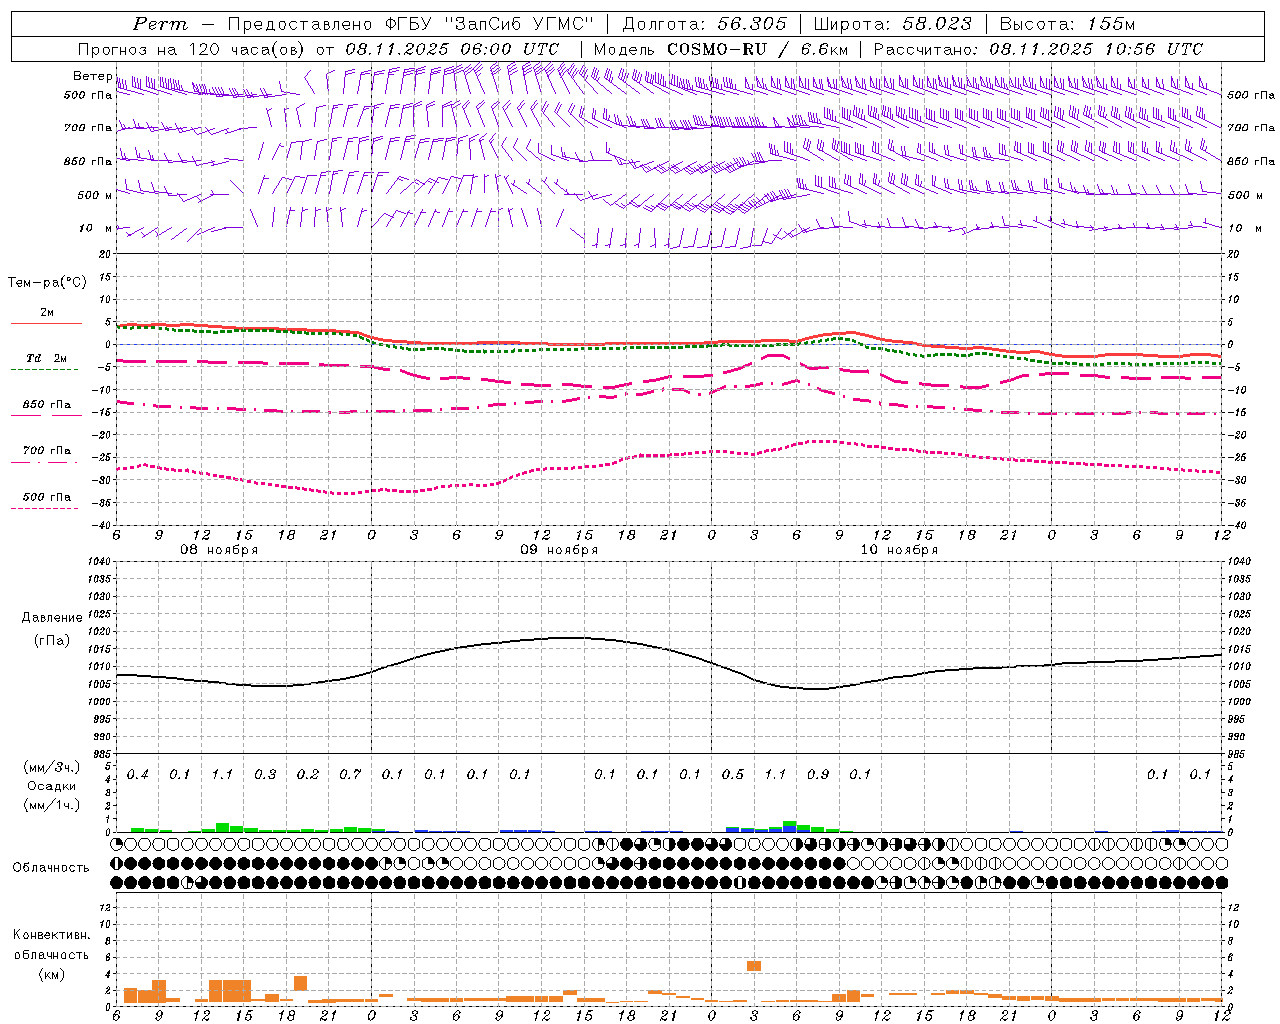Click the "Облачность" cloud cover label
1280x1024 pixels.
click(51, 868)
